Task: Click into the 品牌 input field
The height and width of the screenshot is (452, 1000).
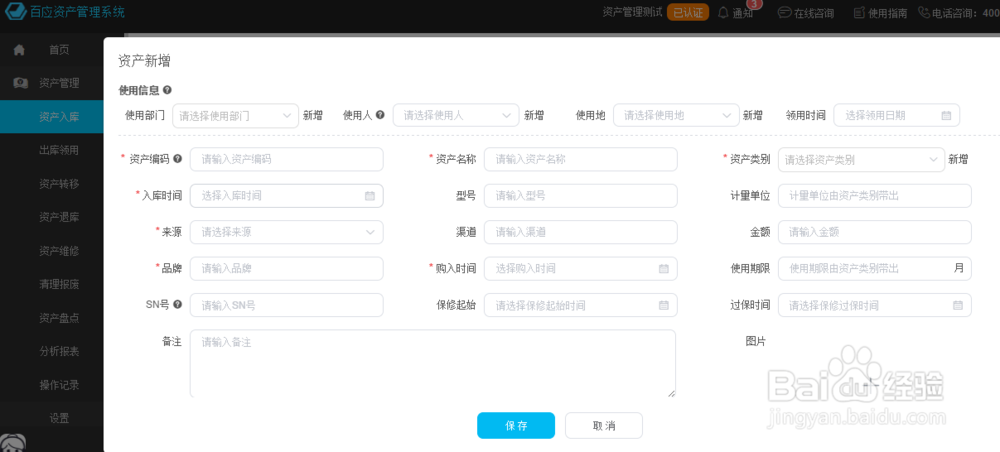Action: pos(286,268)
